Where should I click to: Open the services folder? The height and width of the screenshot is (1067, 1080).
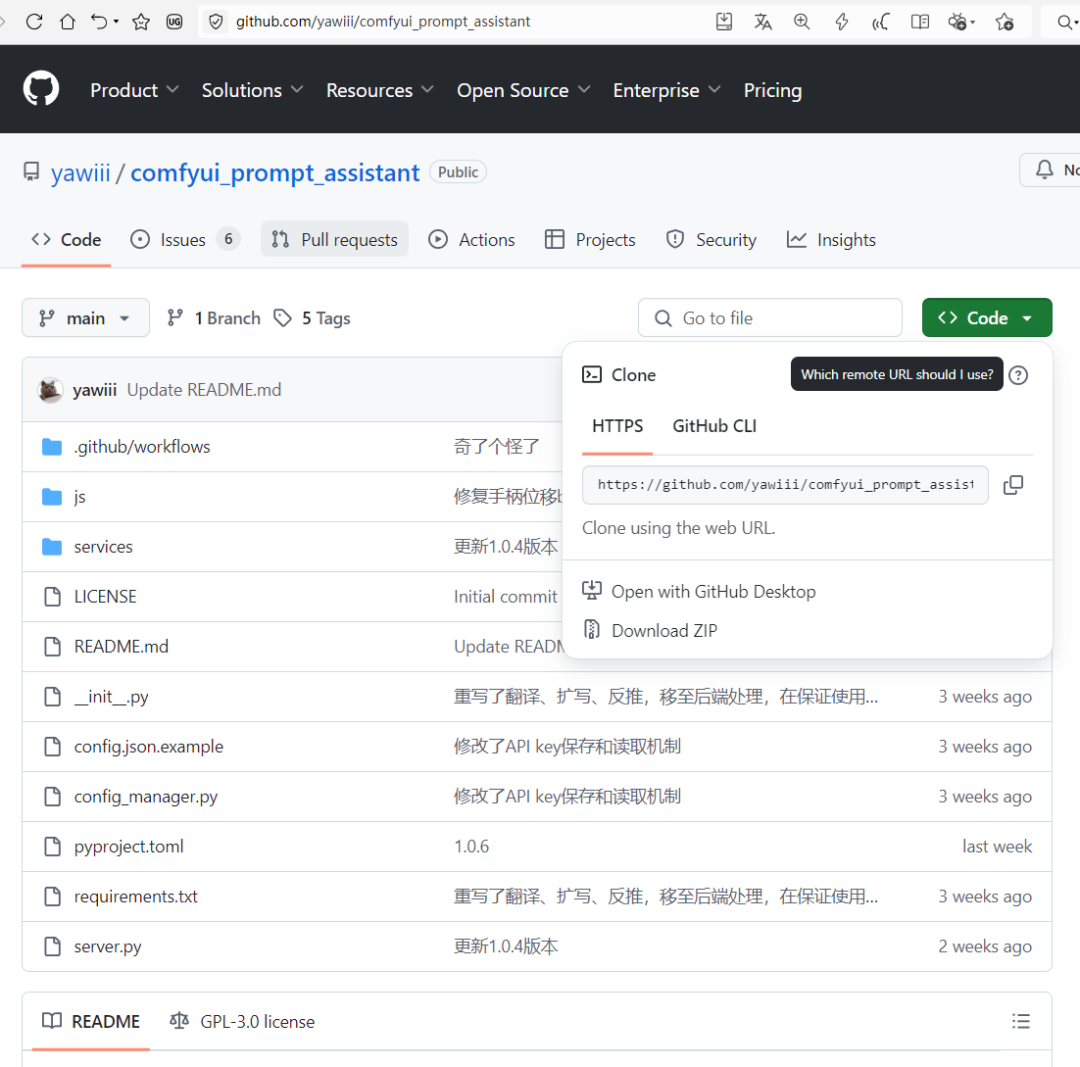click(x=103, y=546)
